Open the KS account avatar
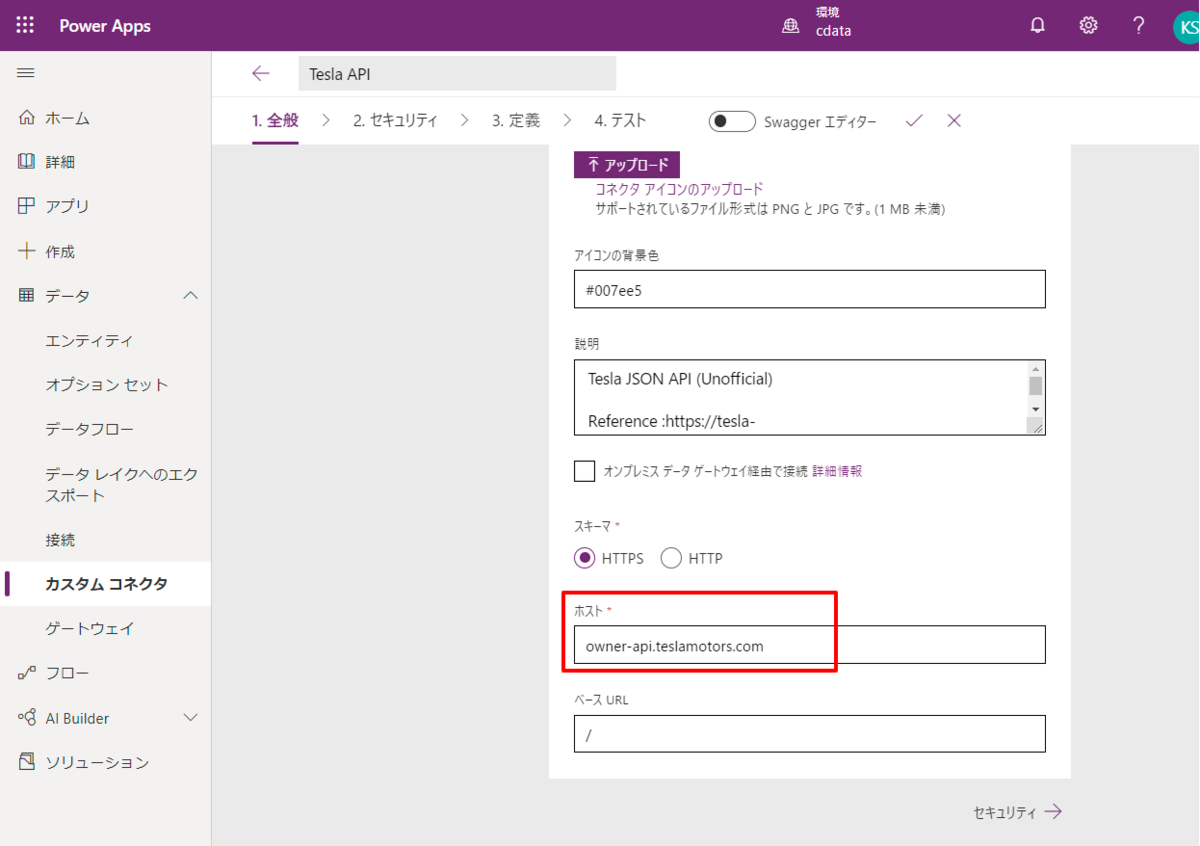Viewport: 1200px width, 846px height. click(1186, 27)
